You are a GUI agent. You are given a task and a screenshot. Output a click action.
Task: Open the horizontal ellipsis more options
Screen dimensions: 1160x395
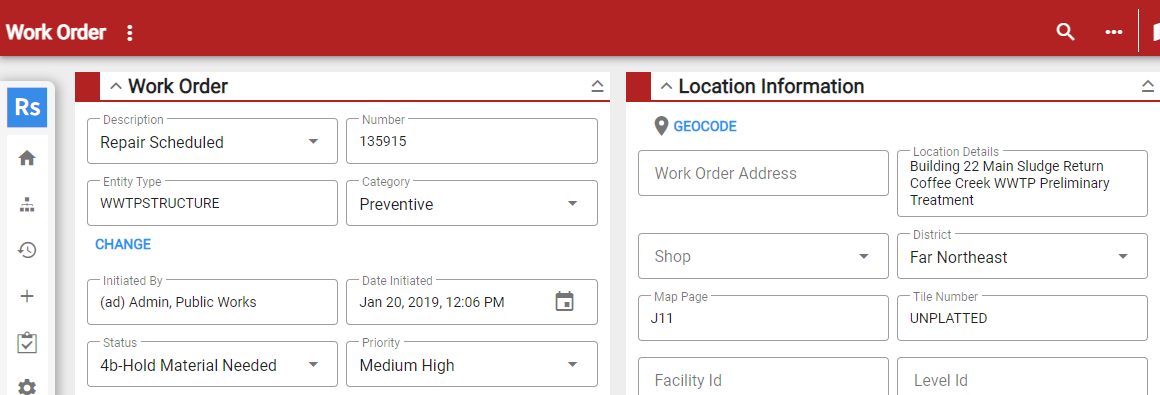1113,32
